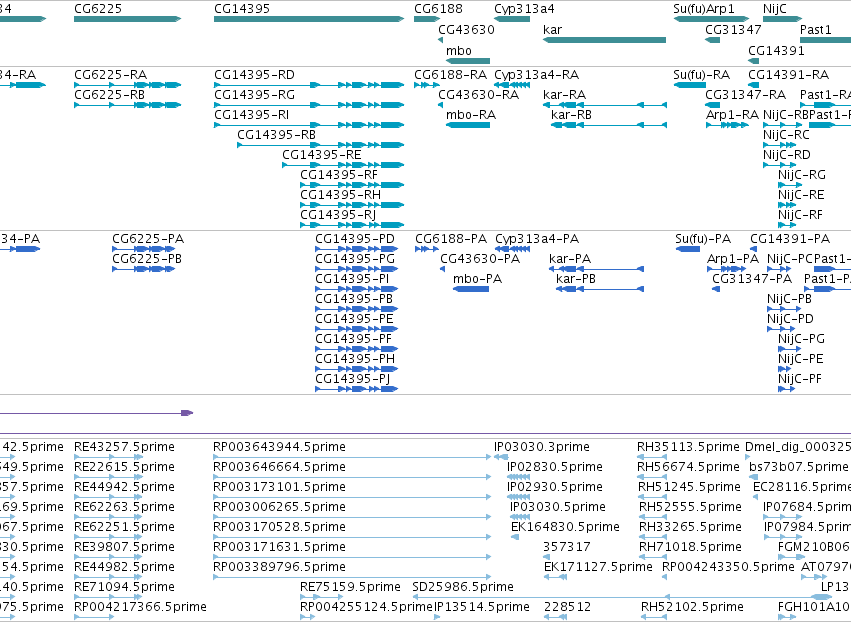
Task: Click the Cyp313a4 gene label
Action: point(524,9)
